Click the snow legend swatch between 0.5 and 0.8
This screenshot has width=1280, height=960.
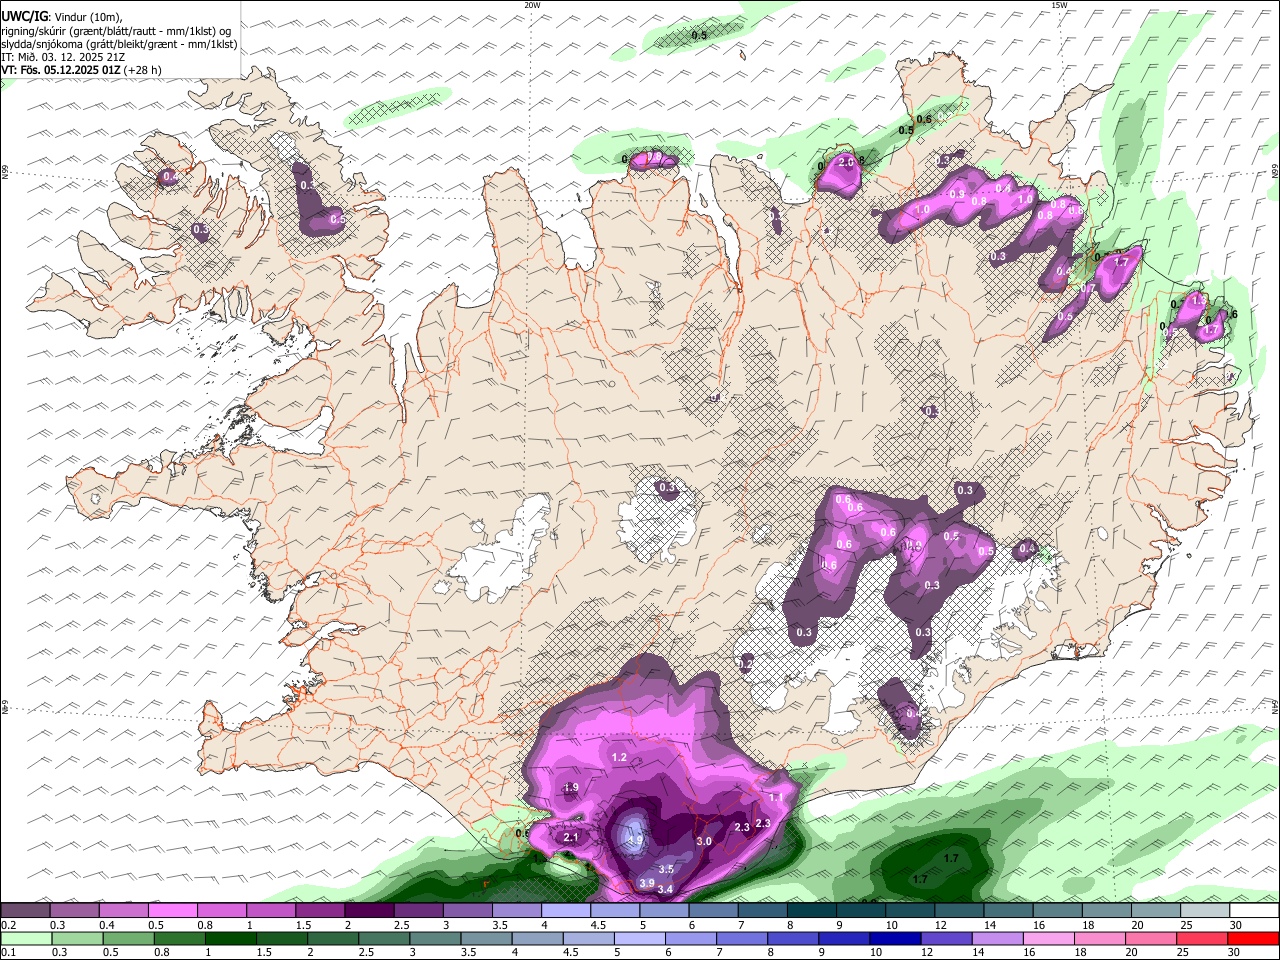(173, 911)
